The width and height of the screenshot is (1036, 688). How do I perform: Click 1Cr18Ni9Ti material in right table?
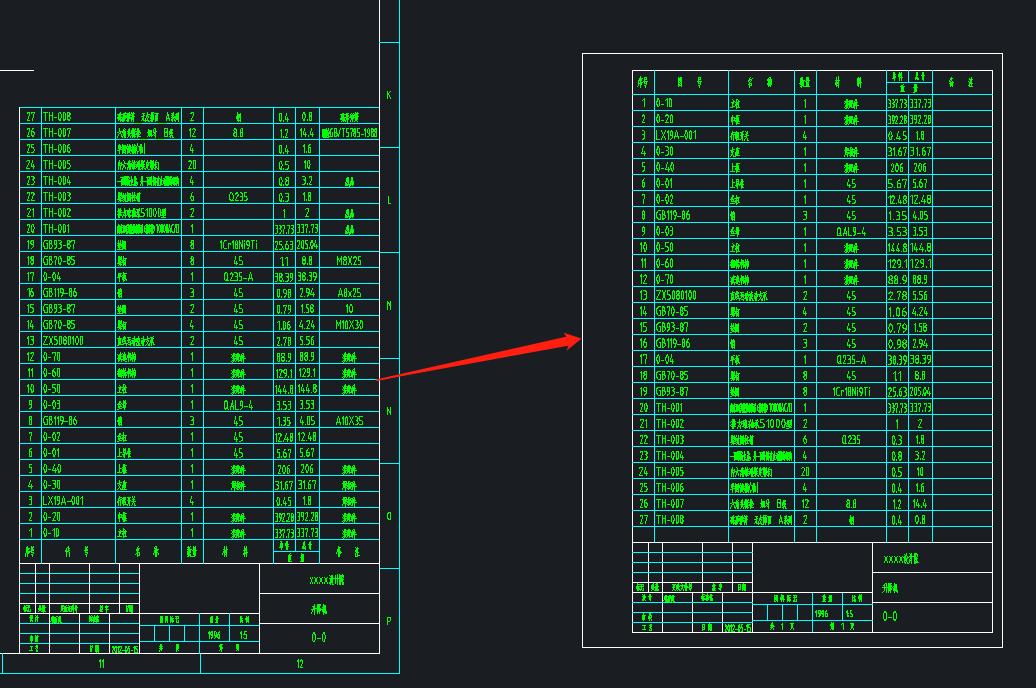coord(851,391)
